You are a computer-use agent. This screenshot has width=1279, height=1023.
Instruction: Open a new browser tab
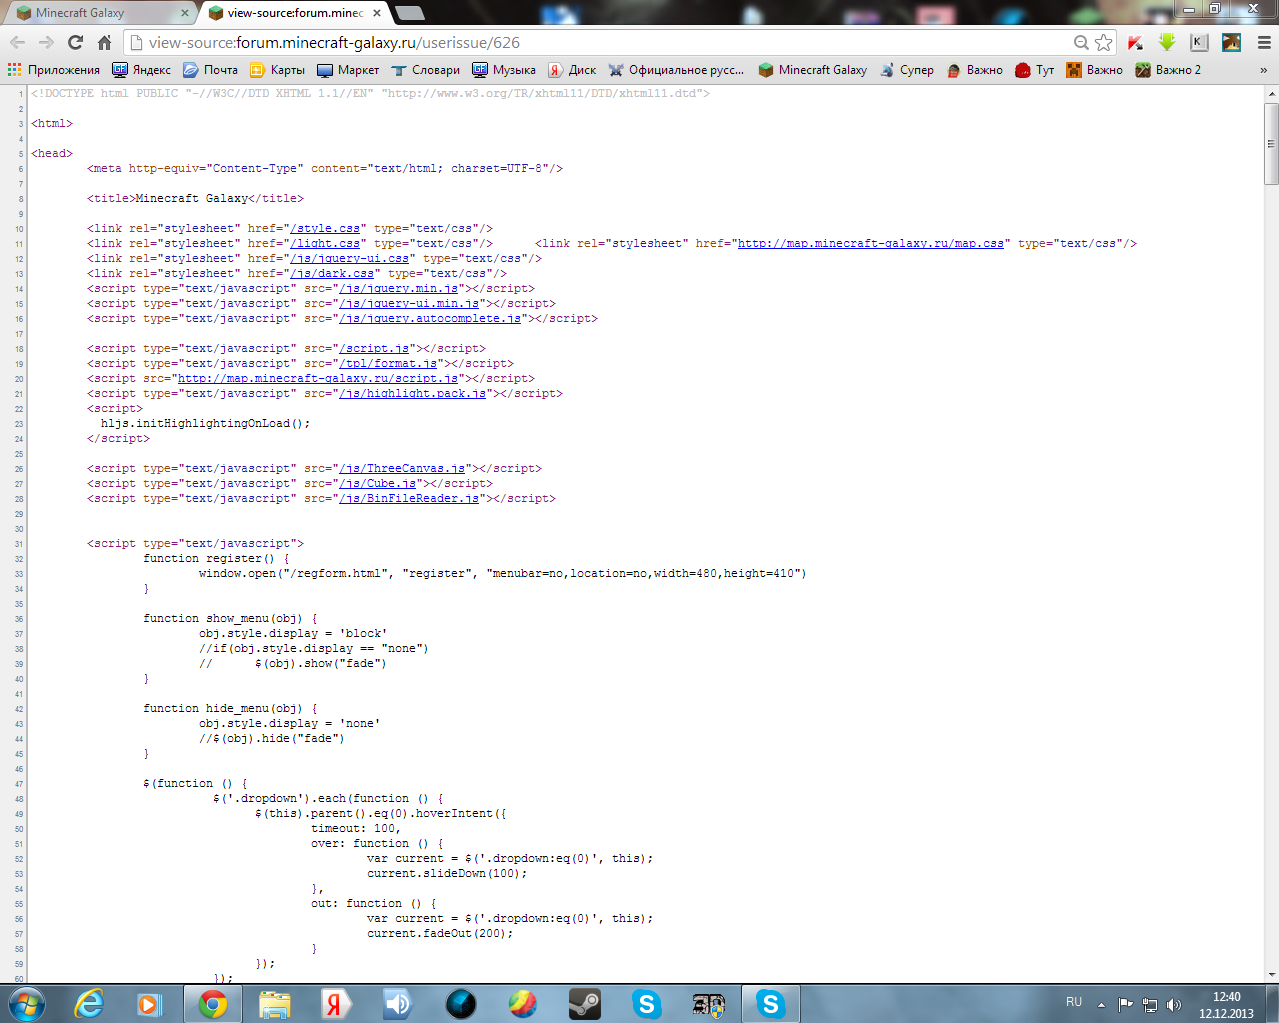point(410,13)
